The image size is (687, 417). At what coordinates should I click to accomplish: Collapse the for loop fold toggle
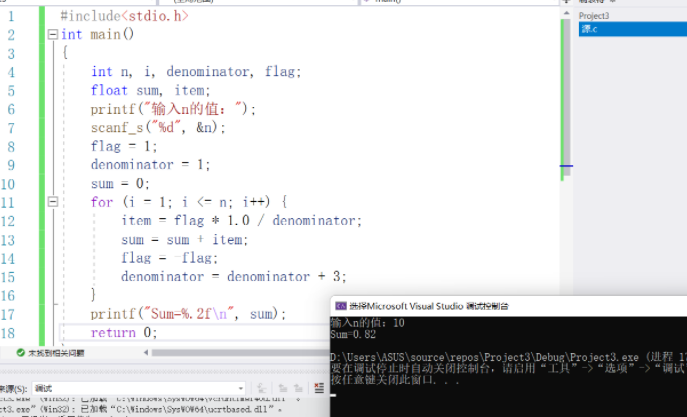pyautogui.click(x=53, y=202)
